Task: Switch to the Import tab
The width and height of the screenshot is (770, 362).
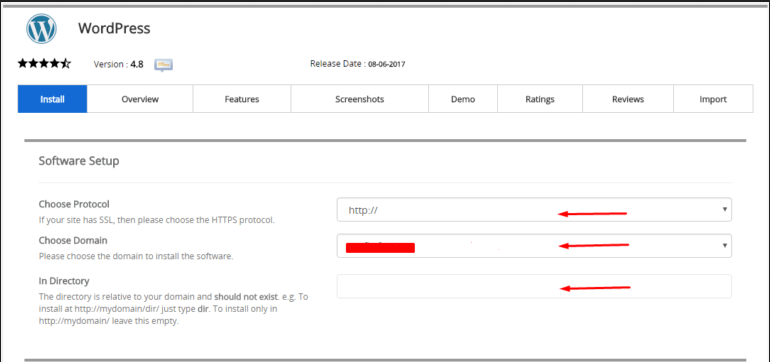Action: (713, 99)
